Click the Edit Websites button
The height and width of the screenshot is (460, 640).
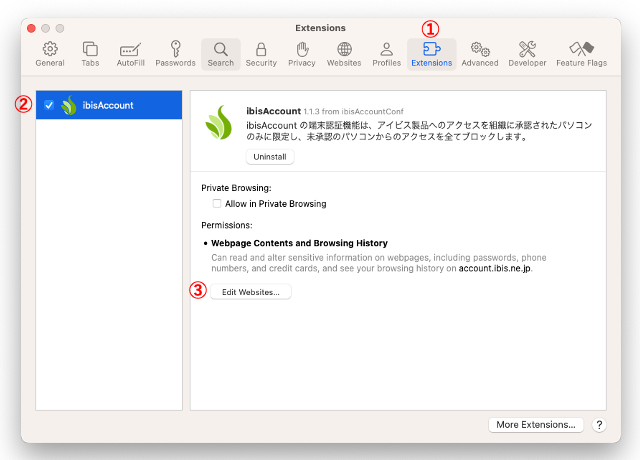[250, 292]
